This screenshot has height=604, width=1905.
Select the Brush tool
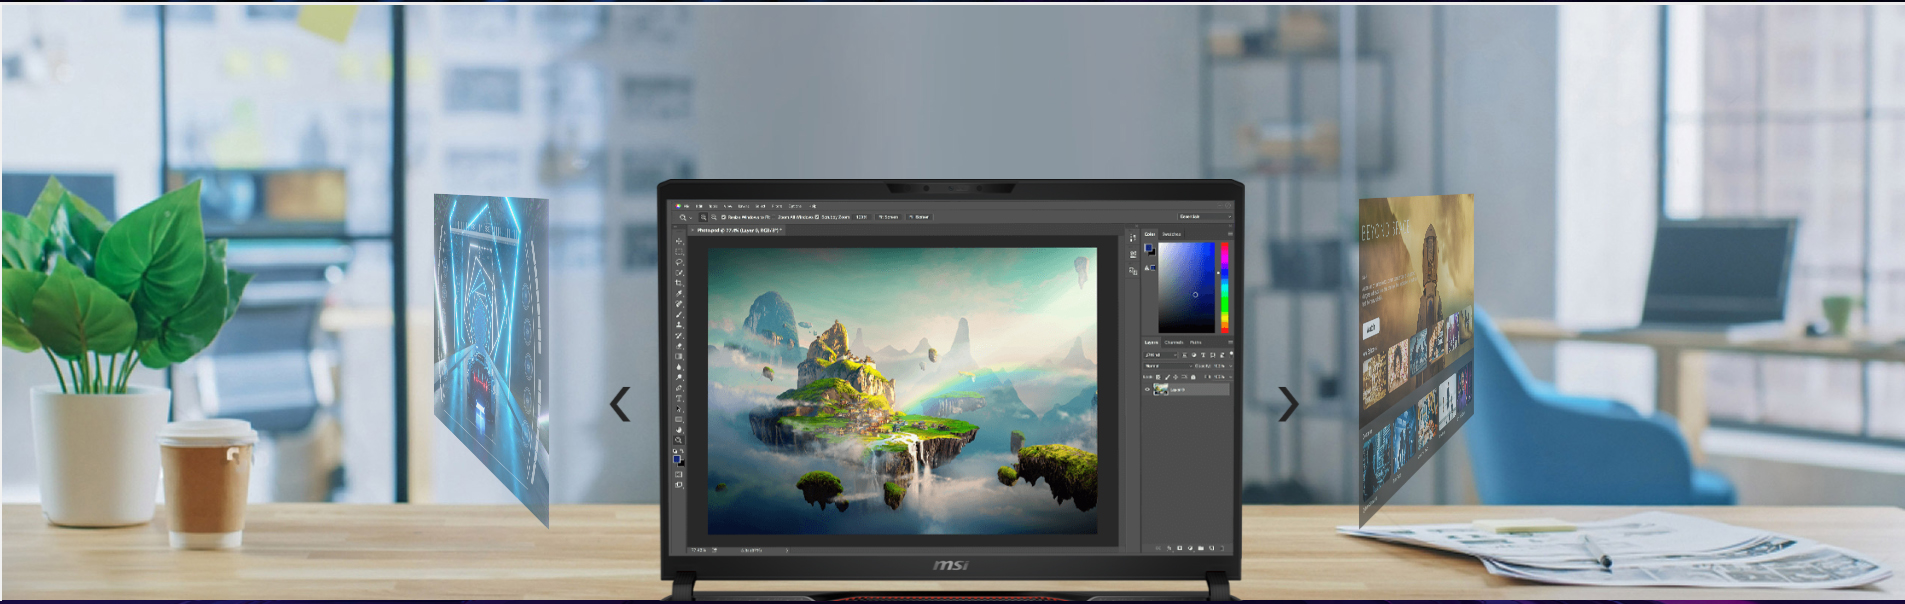(x=679, y=315)
